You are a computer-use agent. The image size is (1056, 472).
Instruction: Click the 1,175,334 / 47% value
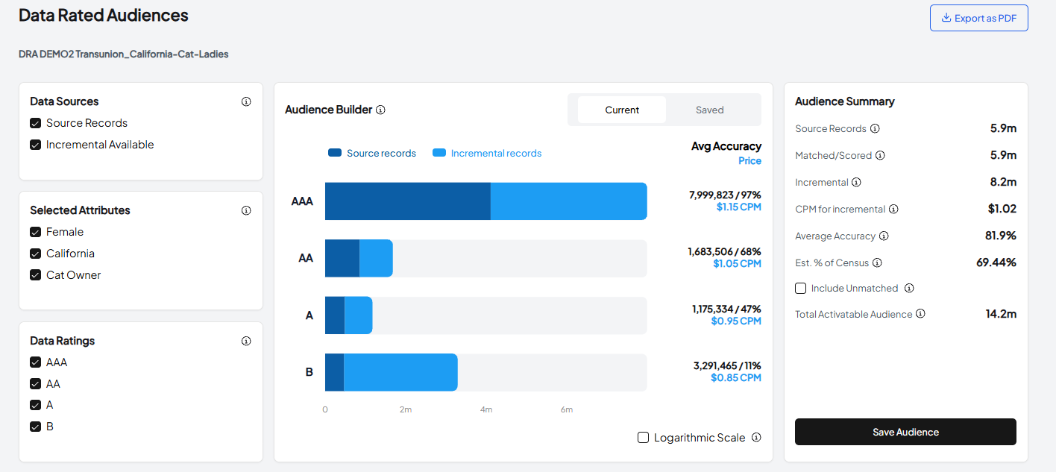point(727,308)
